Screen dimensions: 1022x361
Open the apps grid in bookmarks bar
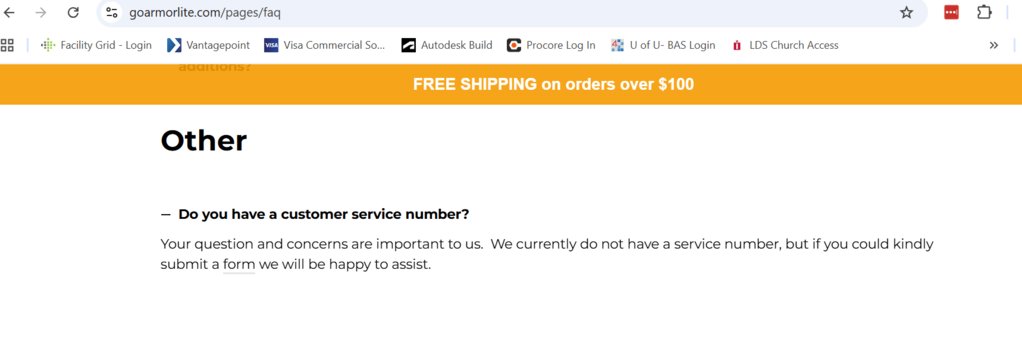click(7, 45)
